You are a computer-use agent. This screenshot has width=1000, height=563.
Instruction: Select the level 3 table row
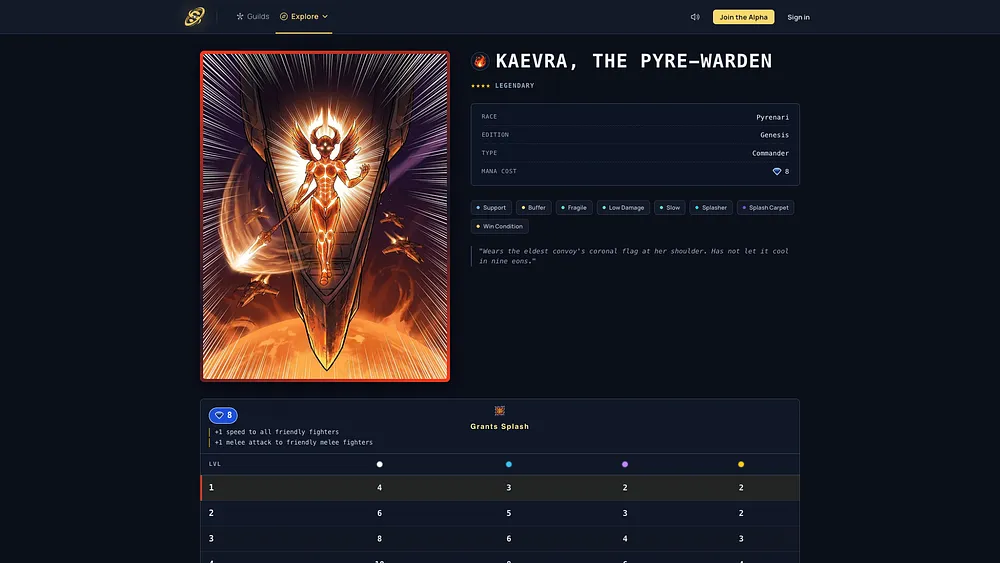[x=500, y=539]
